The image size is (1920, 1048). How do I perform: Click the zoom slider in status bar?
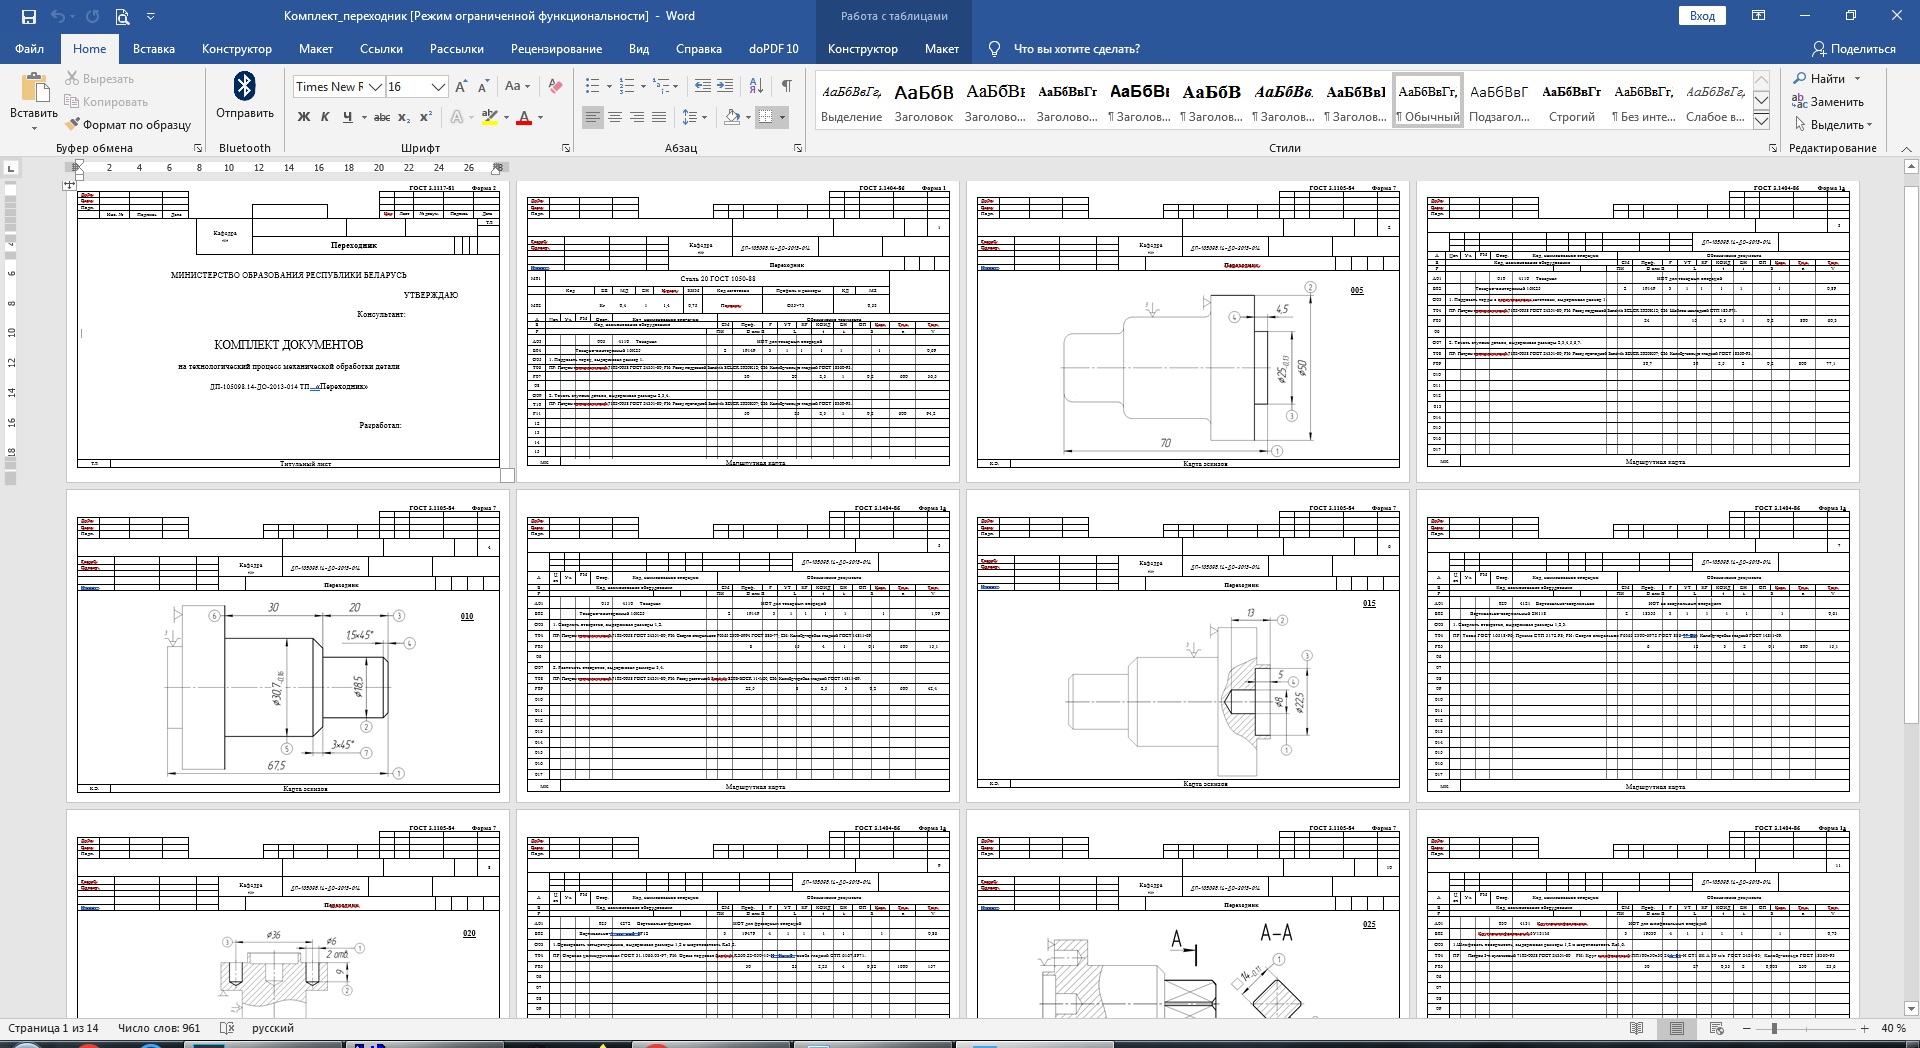point(1774,1028)
